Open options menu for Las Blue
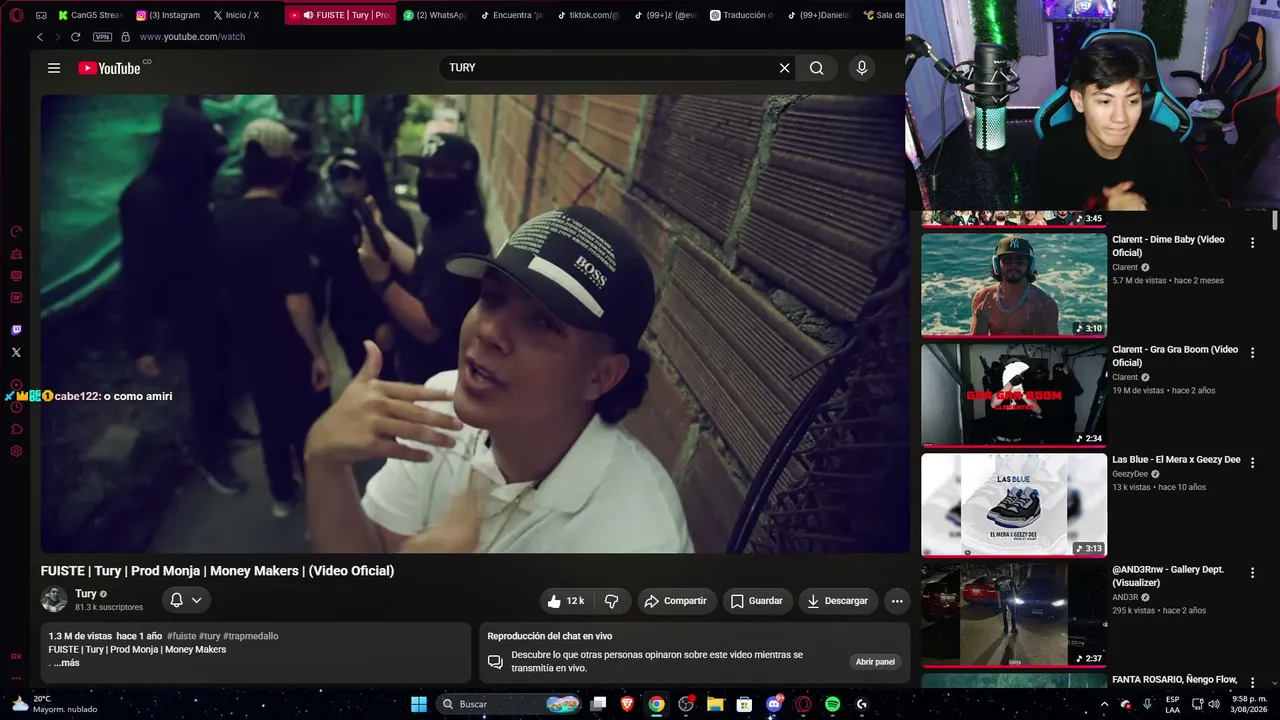This screenshot has height=720, width=1280. [1252, 463]
